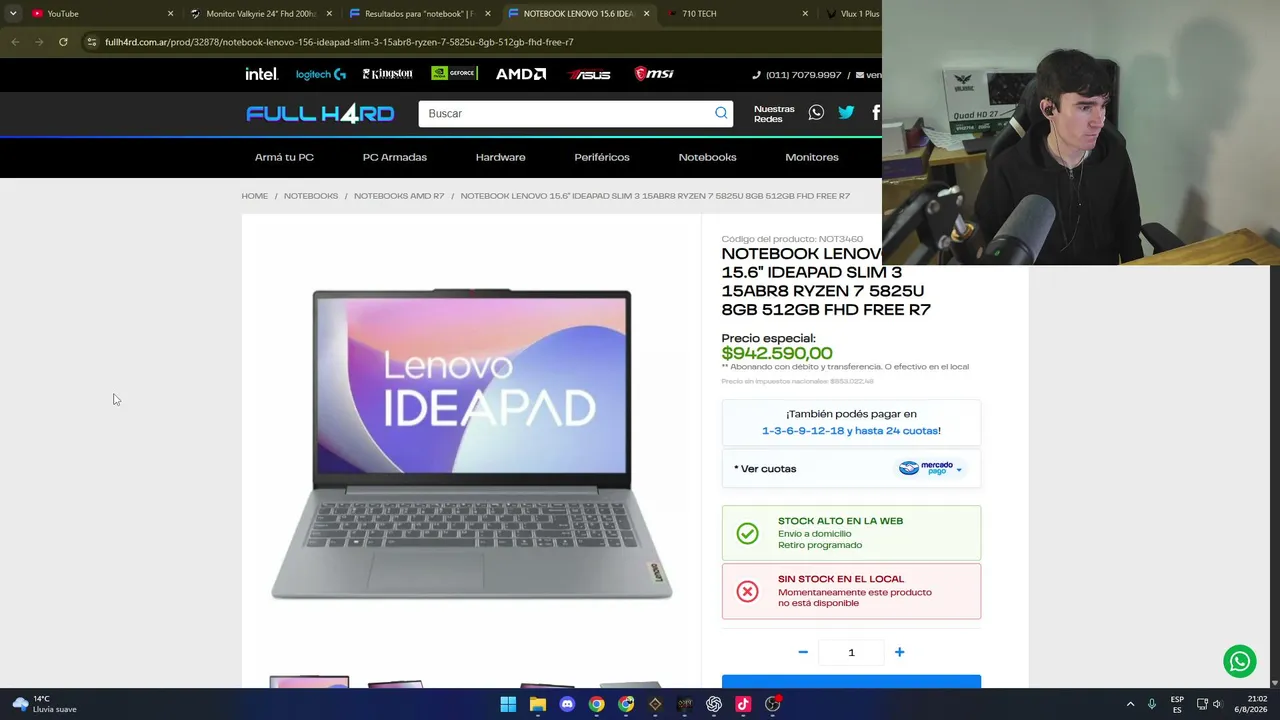The width and height of the screenshot is (1280, 720).
Task: Click the browser address bar URL
Action: coord(339,42)
